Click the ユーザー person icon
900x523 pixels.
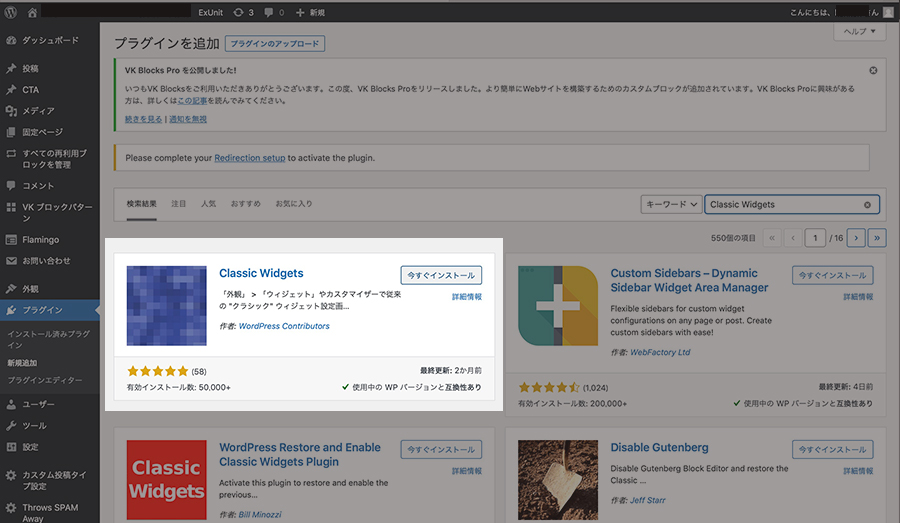point(11,404)
